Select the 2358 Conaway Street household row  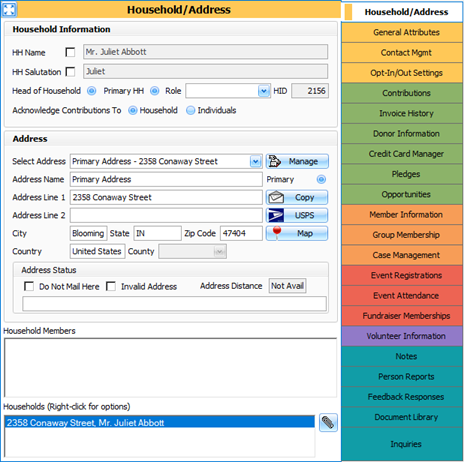(159, 423)
